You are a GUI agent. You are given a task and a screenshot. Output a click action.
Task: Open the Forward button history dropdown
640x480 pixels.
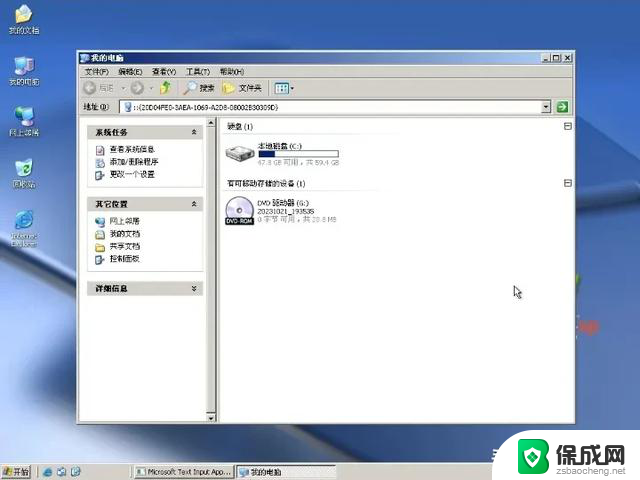pos(151,88)
